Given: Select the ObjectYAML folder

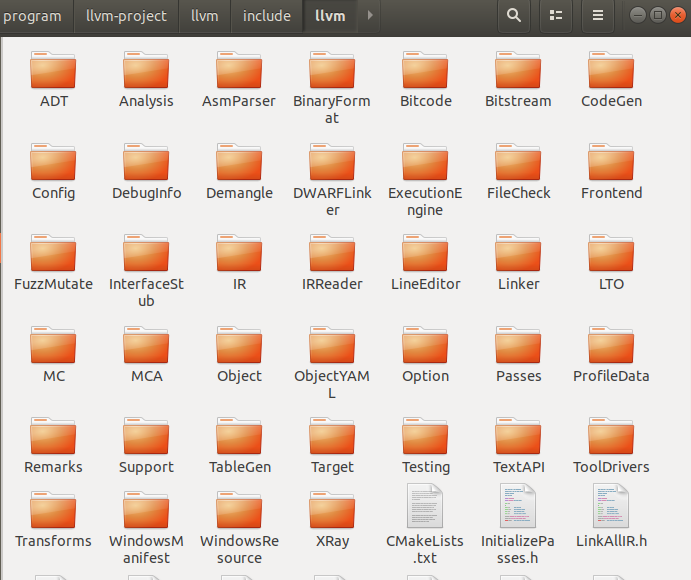Looking at the screenshot, I should 332,363.
